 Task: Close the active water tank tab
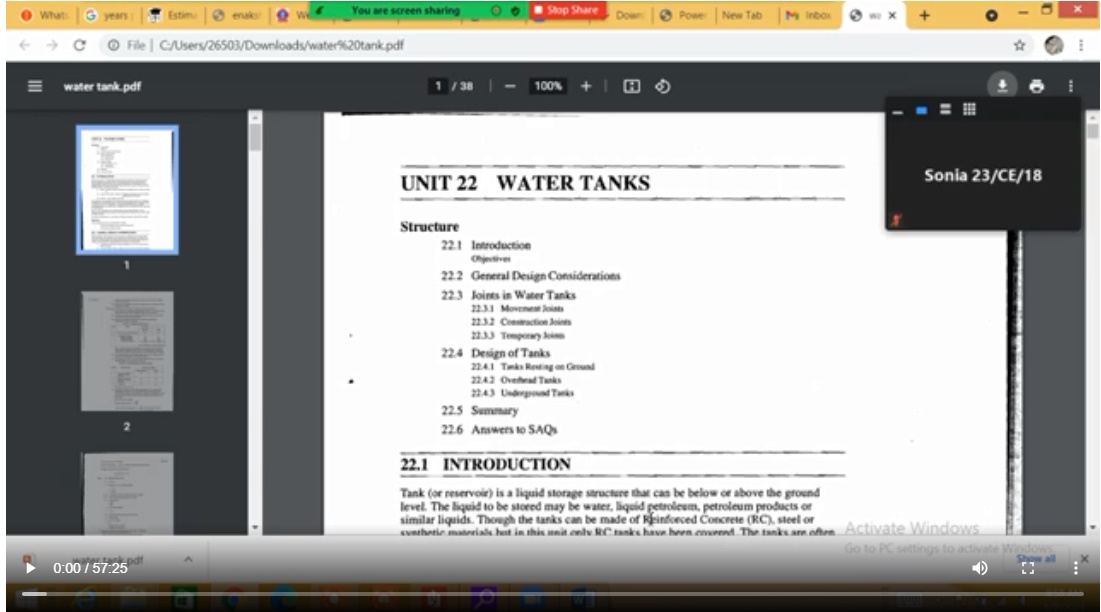click(x=892, y=15)
